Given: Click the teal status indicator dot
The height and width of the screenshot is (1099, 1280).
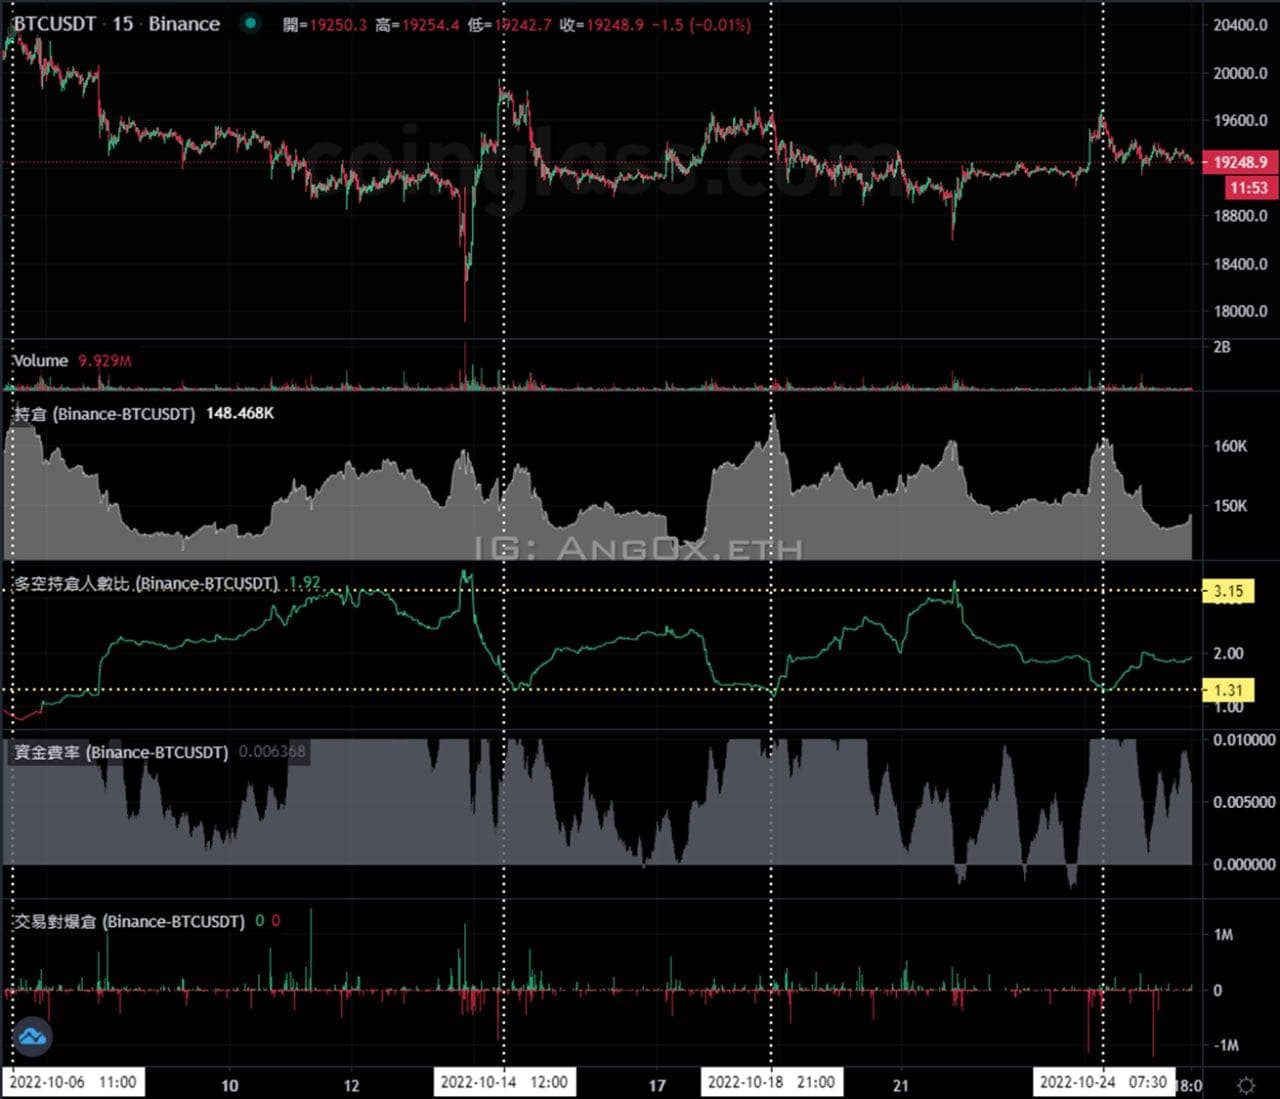Looking at the screenshot, I should 251,24.
